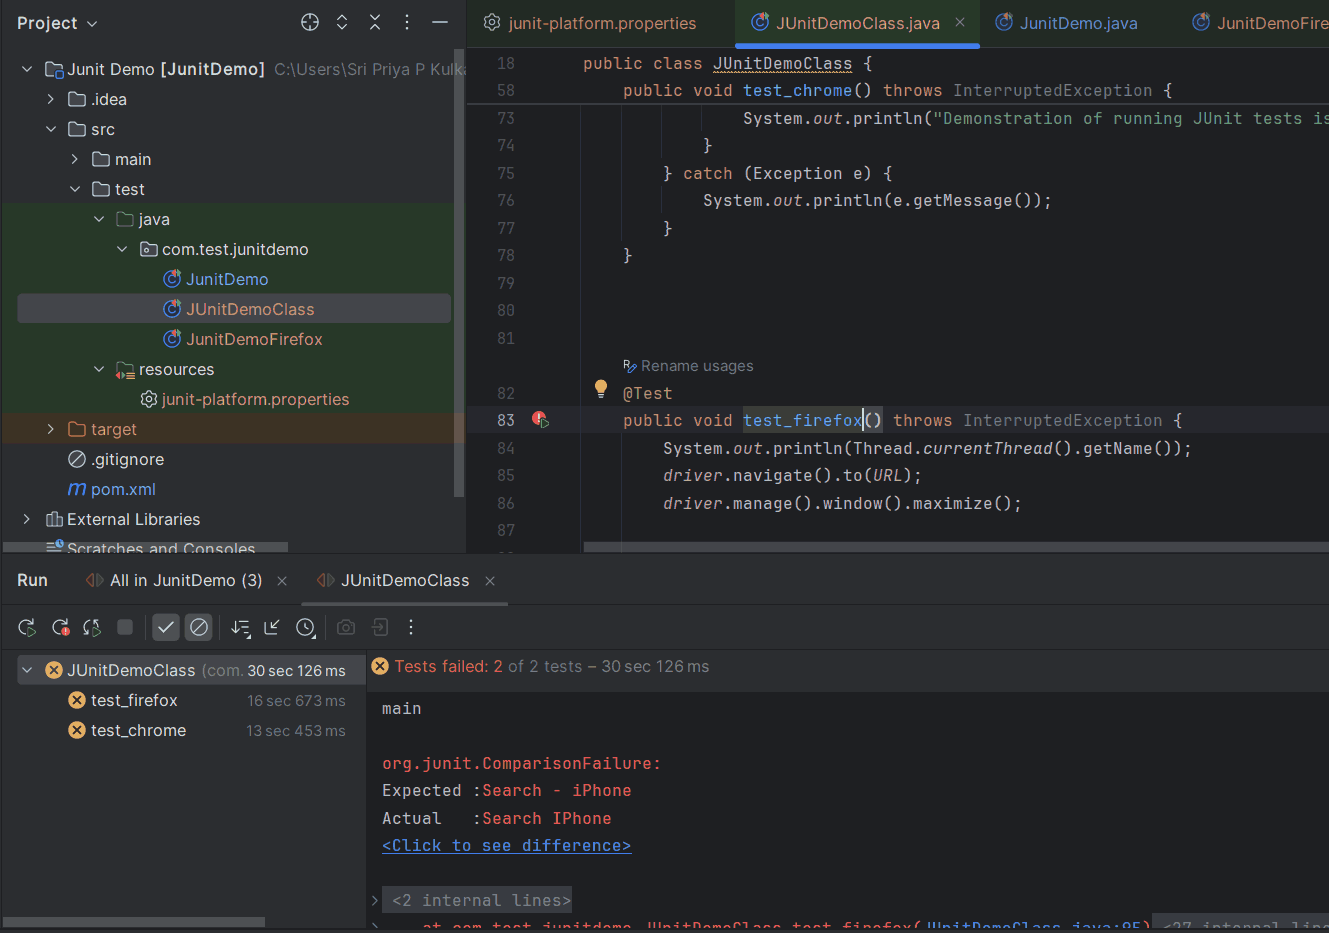Expand the target folder

[x=51, y=429]
